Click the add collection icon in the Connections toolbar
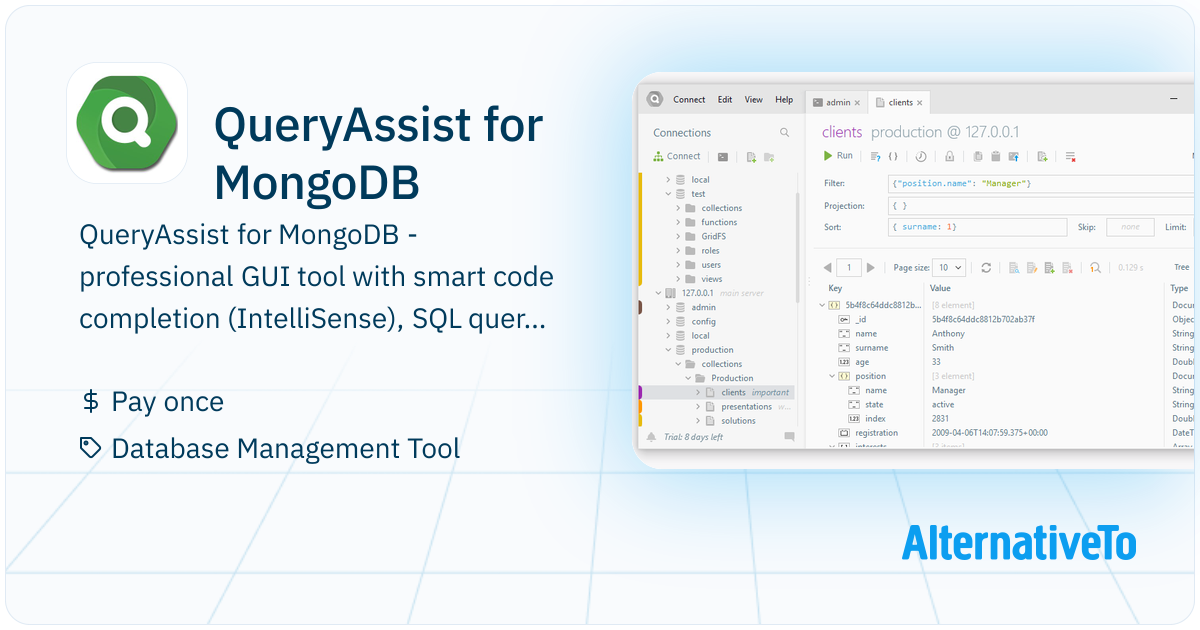Viewport: 1200px width, 630px height. point(751,157)
